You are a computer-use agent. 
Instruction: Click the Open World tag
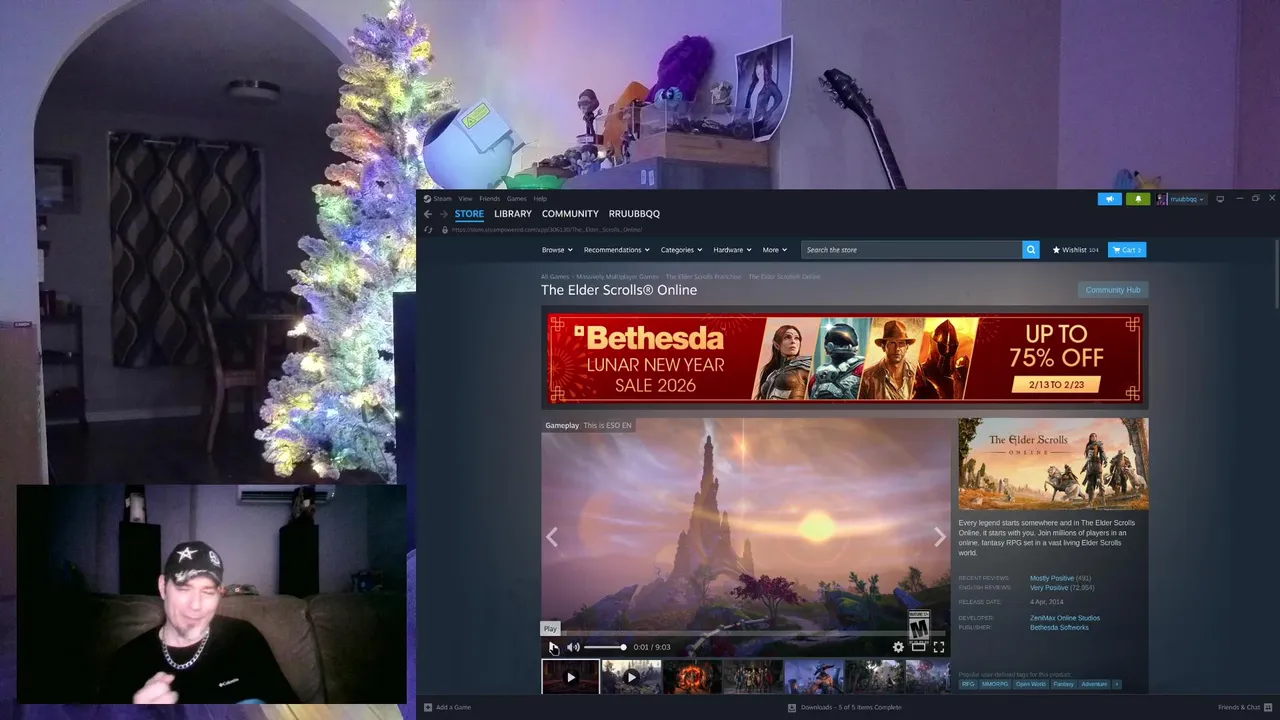pos(1030,684)
